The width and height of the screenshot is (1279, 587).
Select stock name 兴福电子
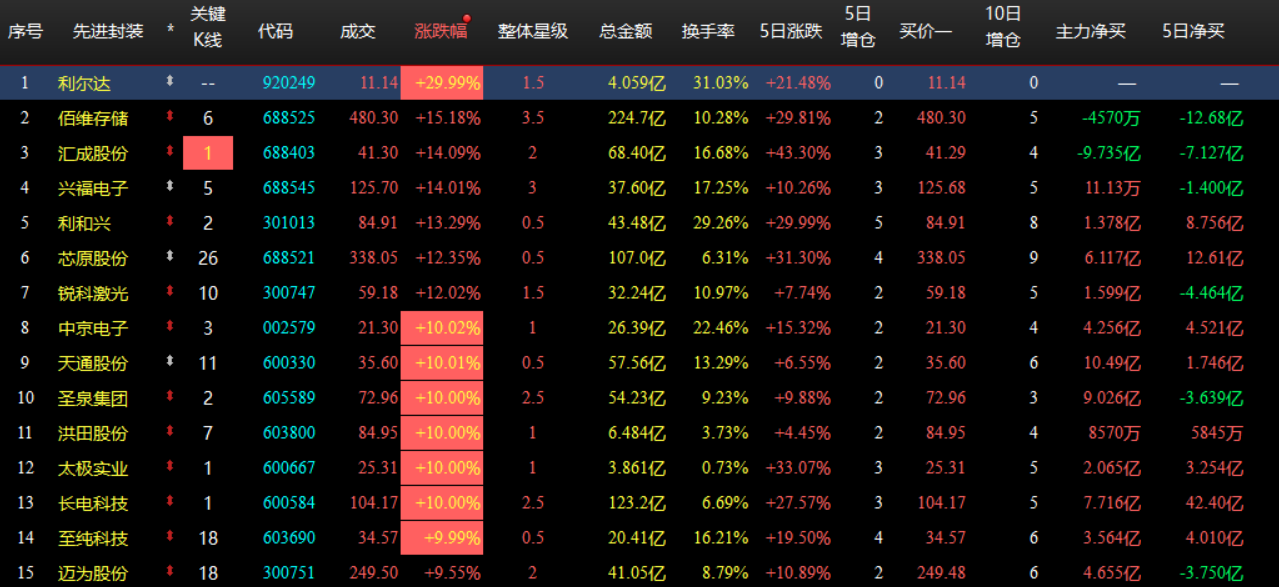pyautogui.click(x=93, y=188)
